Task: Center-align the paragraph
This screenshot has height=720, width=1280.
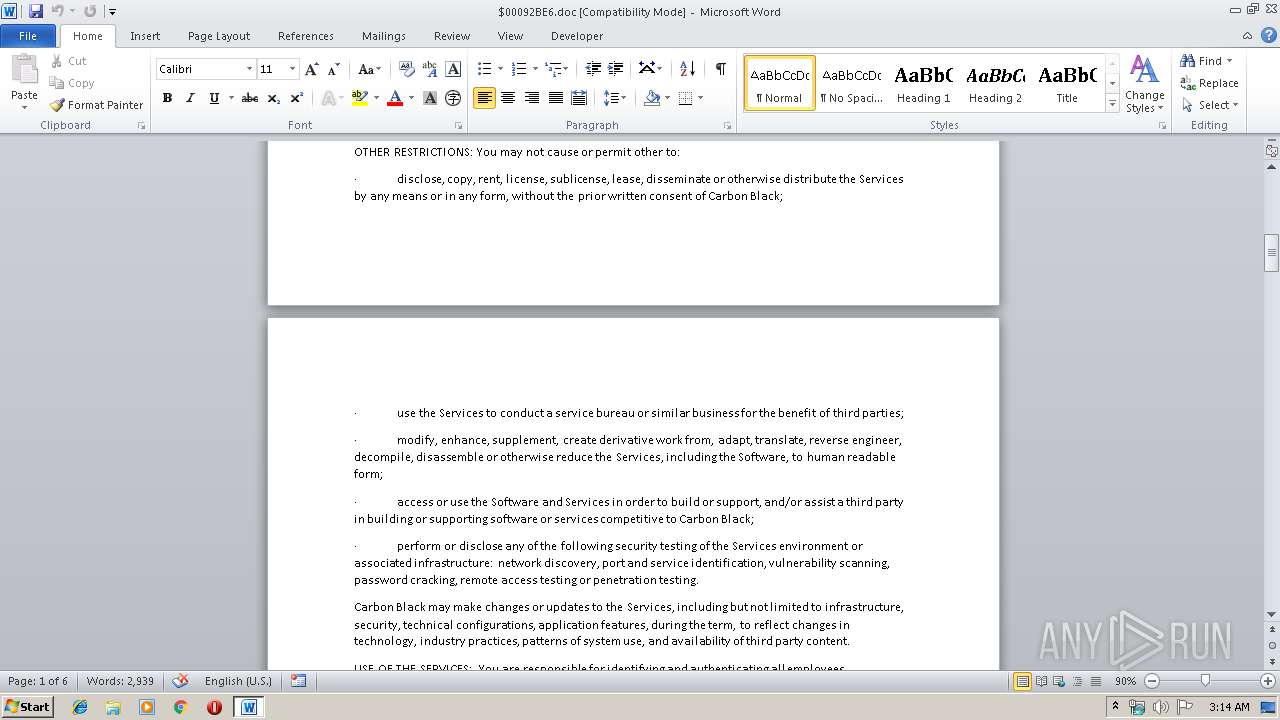Action: [508, 98]
